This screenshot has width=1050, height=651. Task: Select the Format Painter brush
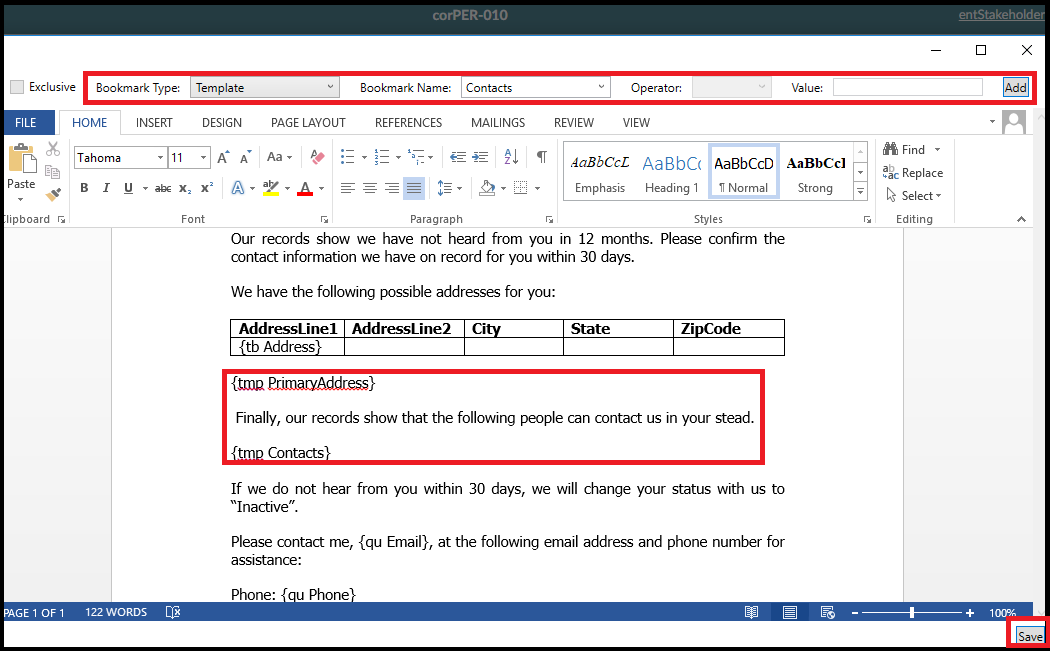53,195
